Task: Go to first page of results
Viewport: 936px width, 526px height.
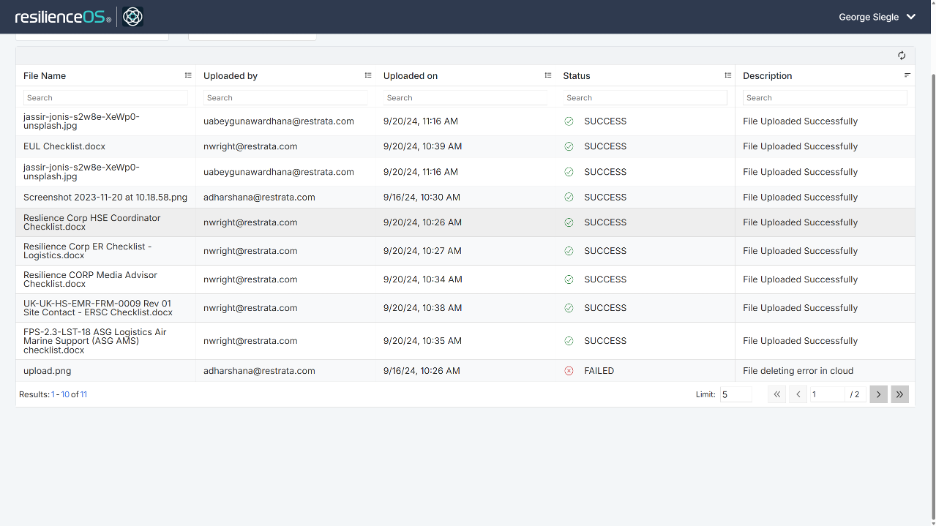Action: click(x=777, y=394)
